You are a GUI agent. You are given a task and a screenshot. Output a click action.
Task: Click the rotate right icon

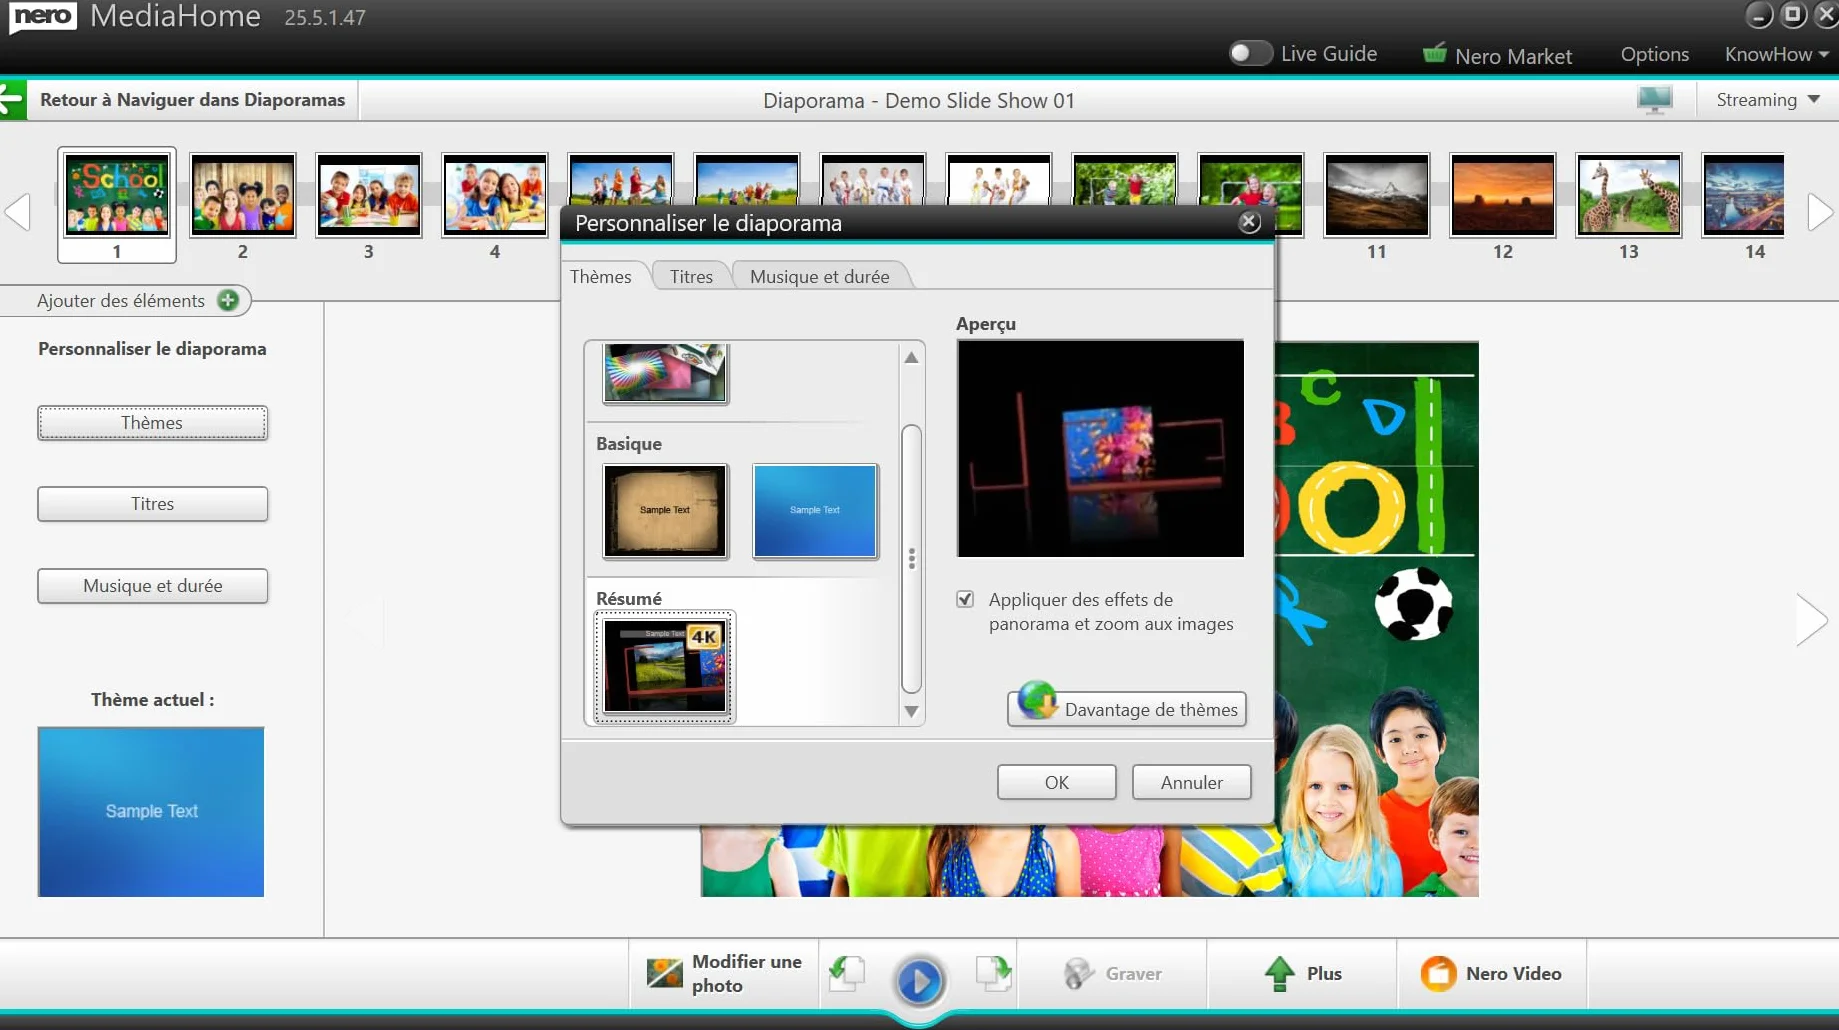tap(993, 973)
